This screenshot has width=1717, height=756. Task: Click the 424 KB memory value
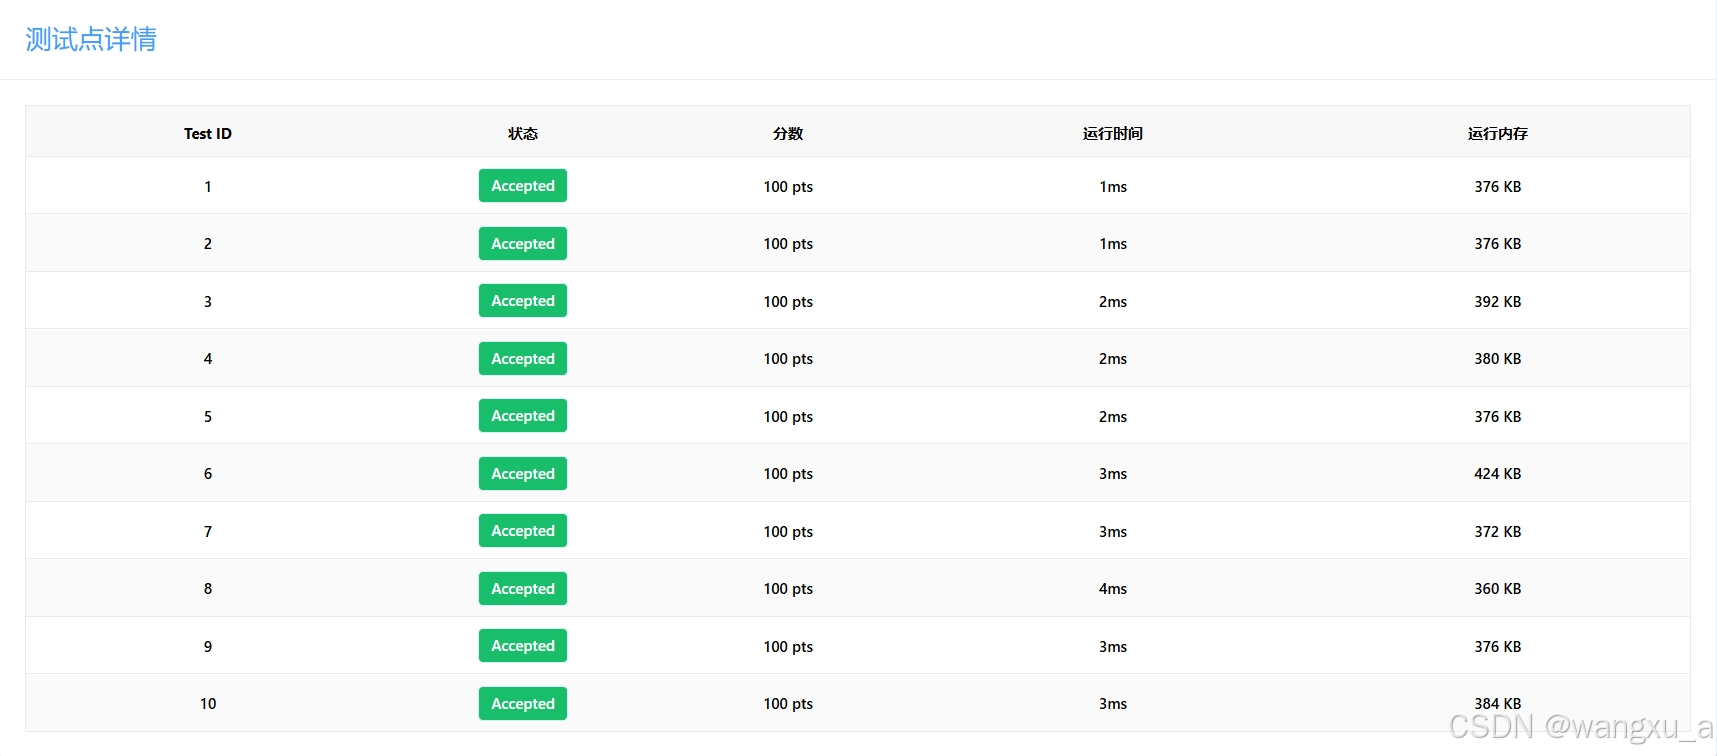1498,474
